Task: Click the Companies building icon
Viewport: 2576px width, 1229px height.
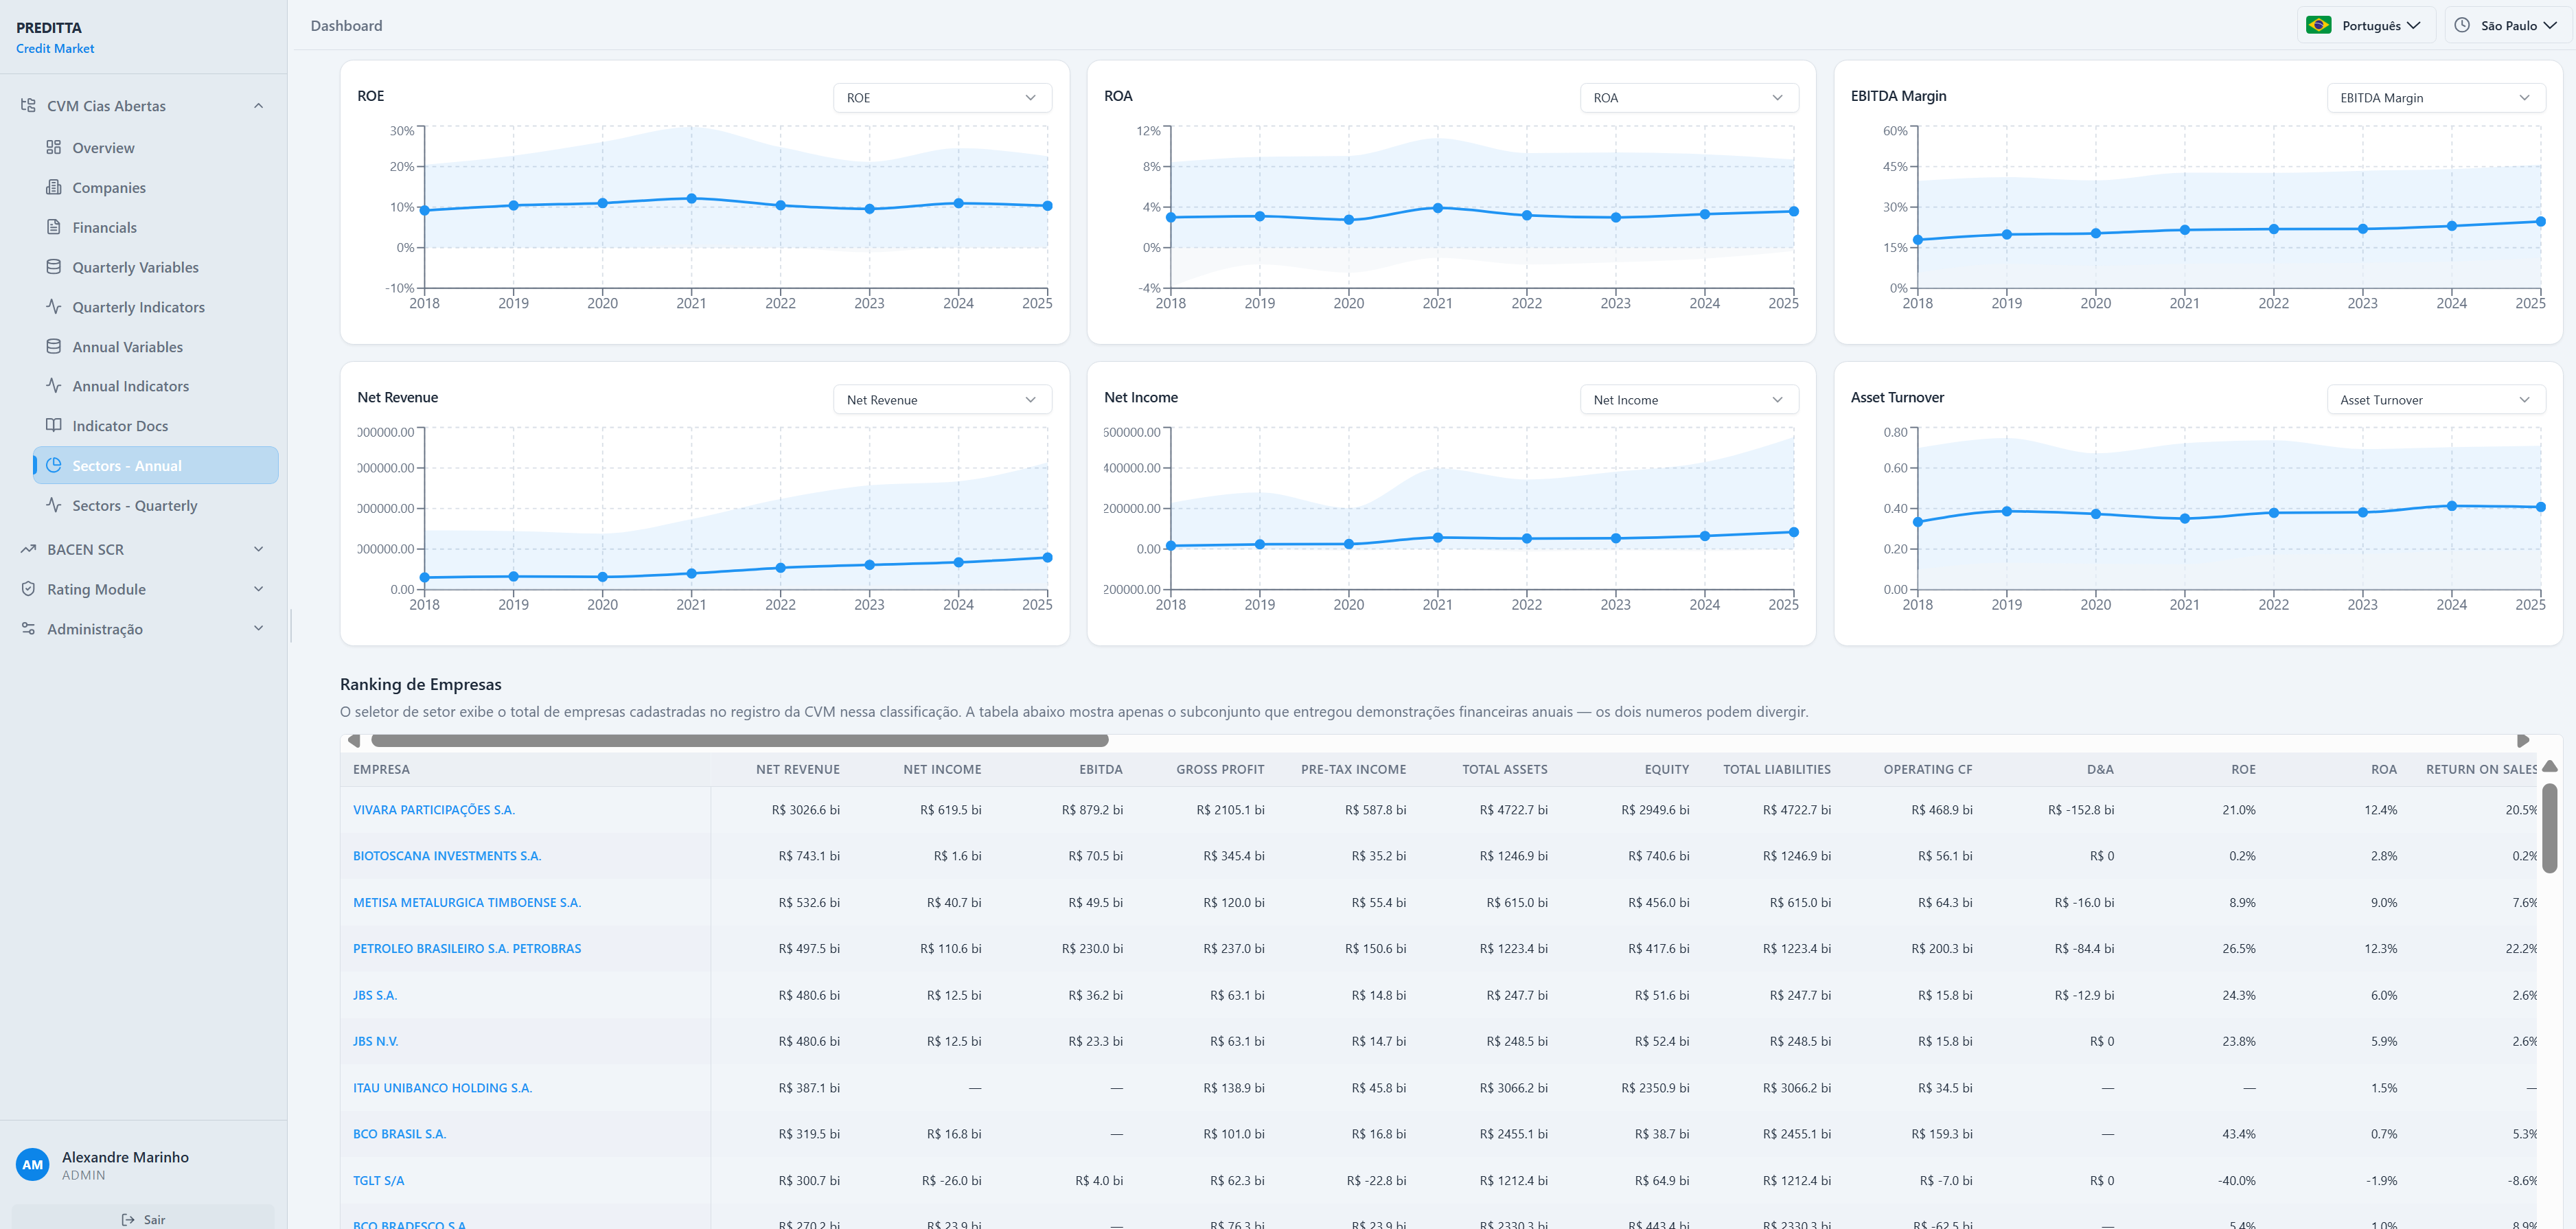Action: (x=54, y=187)
